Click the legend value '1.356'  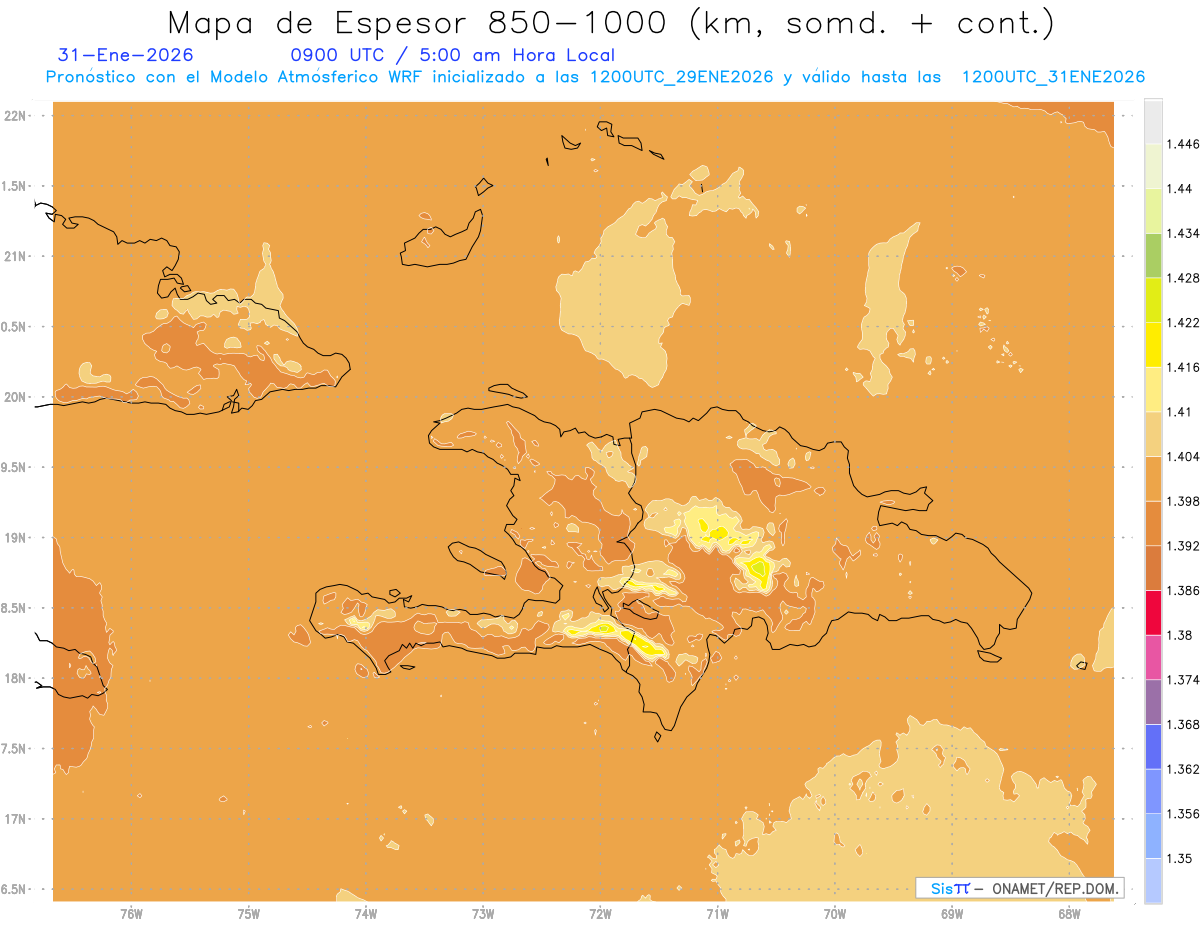coord(1184,814)
